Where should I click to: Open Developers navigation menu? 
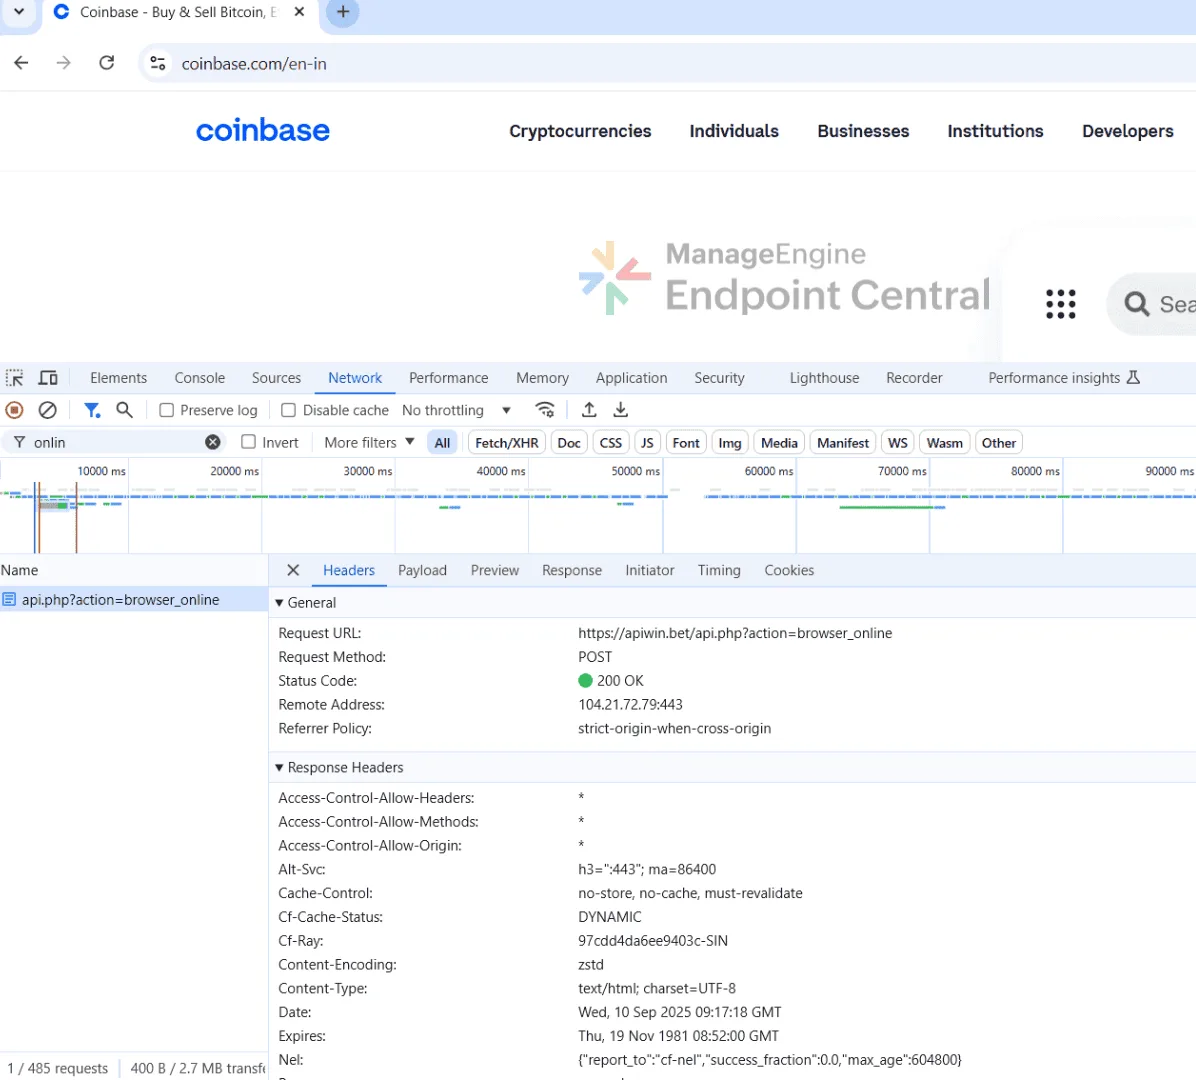pos(1127,131)
